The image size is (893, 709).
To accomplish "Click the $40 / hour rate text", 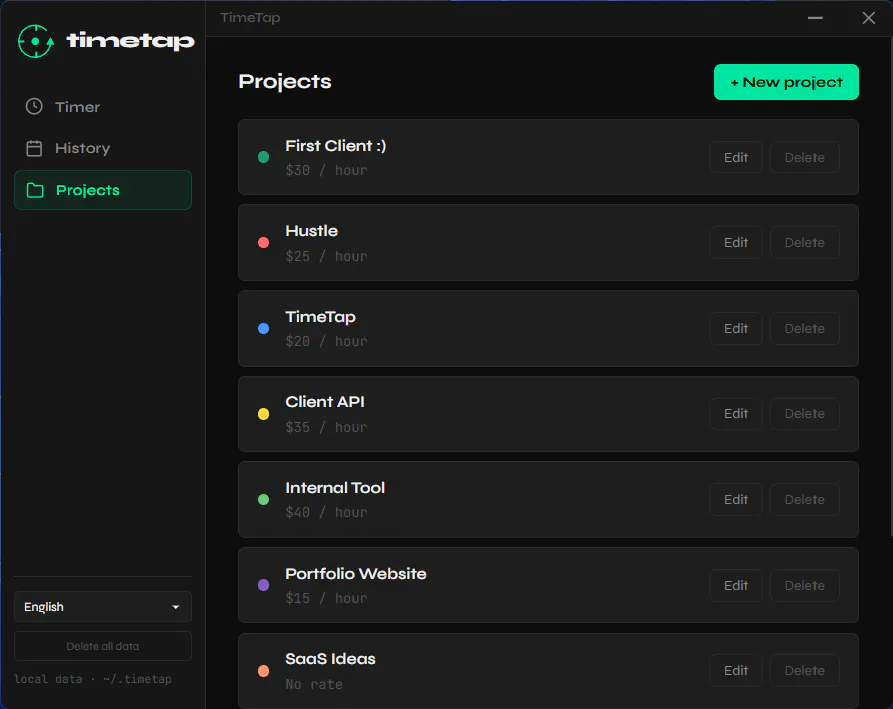I will (x=326, y=513).
